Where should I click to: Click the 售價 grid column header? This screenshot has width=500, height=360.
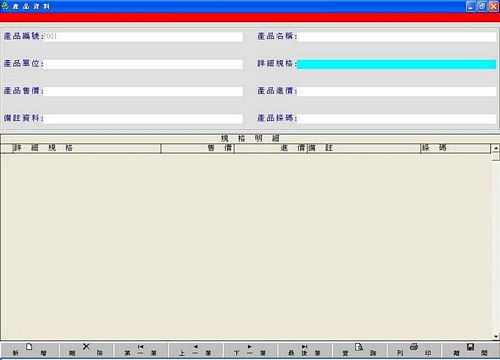(x=198, y=148)
